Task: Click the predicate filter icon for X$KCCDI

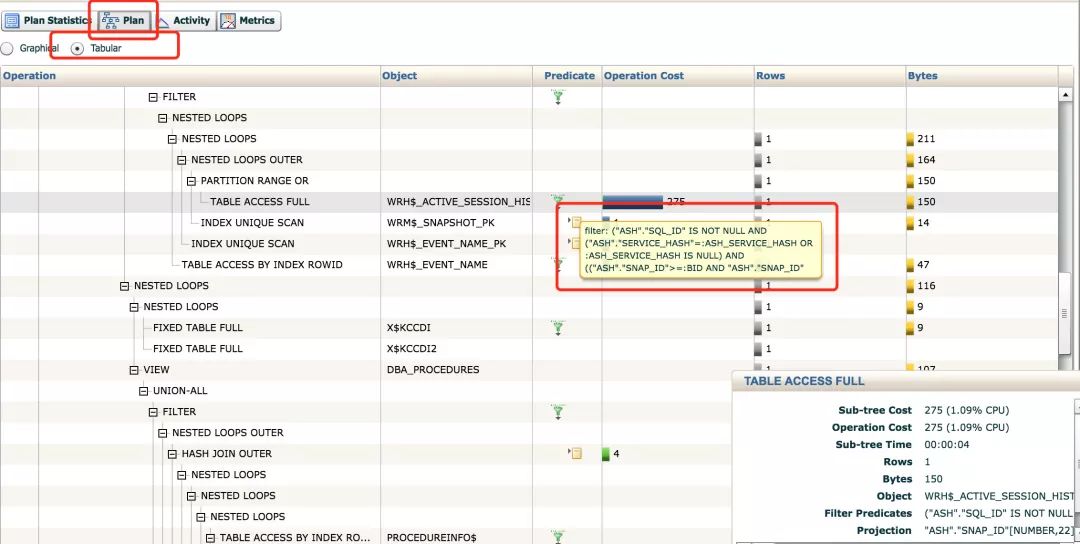Action: [558, 327]
